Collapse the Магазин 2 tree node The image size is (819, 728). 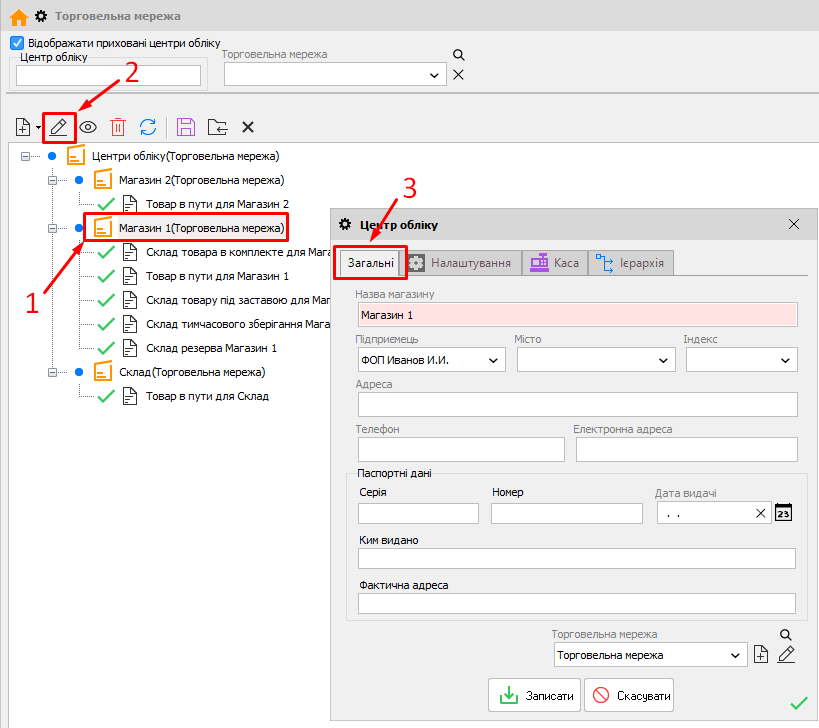coord(52,180)
